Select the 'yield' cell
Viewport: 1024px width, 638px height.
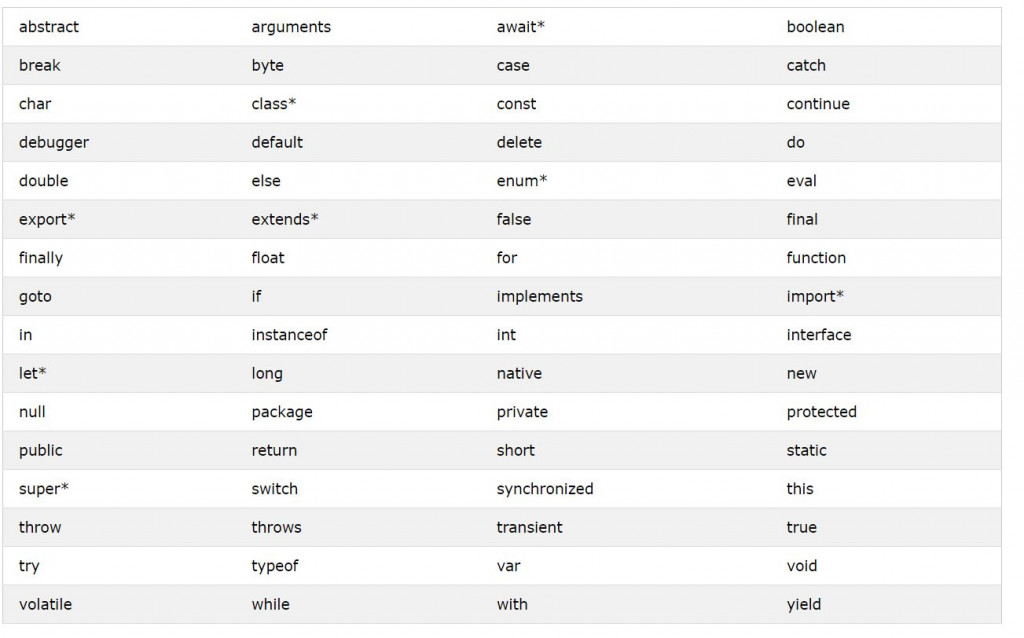803,605
